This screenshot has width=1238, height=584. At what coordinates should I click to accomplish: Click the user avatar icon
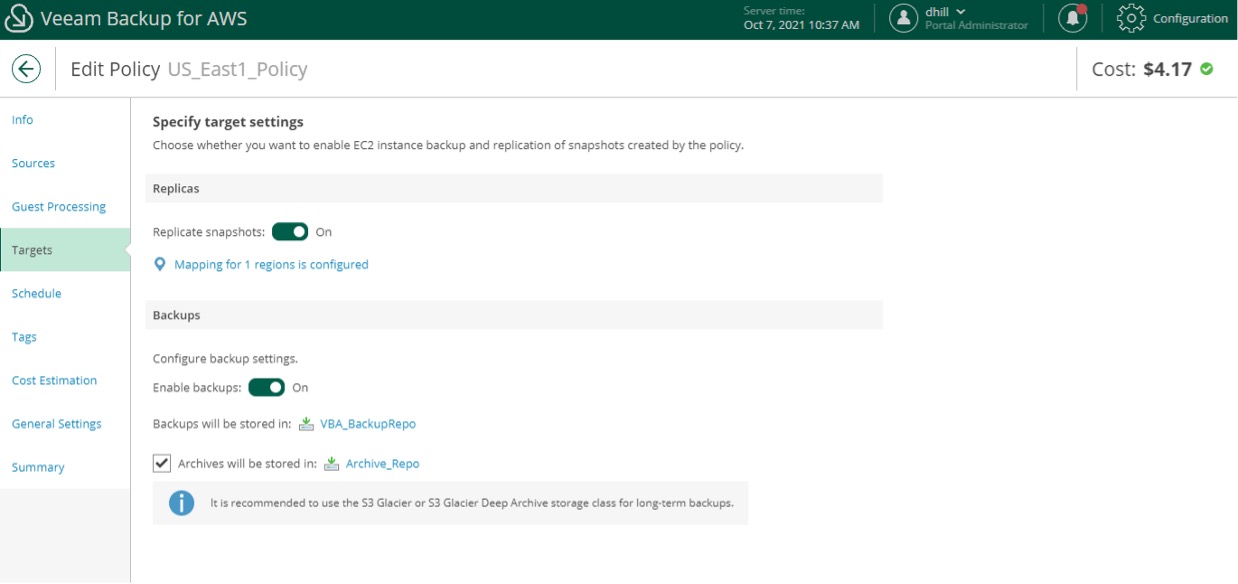coord(904,18)
